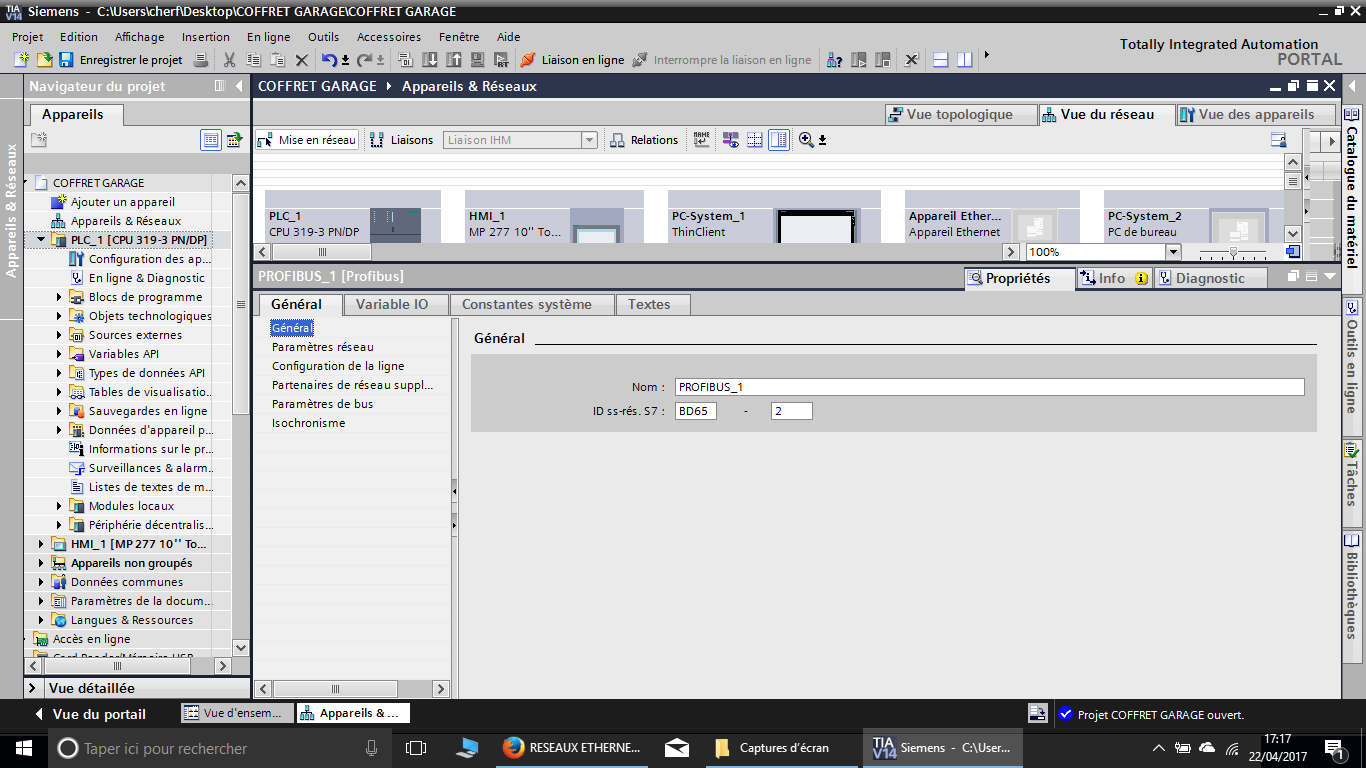Click the Liaison en ligne icon
The height and width of the screenshot is (768, 1366).
click(528, 60)
